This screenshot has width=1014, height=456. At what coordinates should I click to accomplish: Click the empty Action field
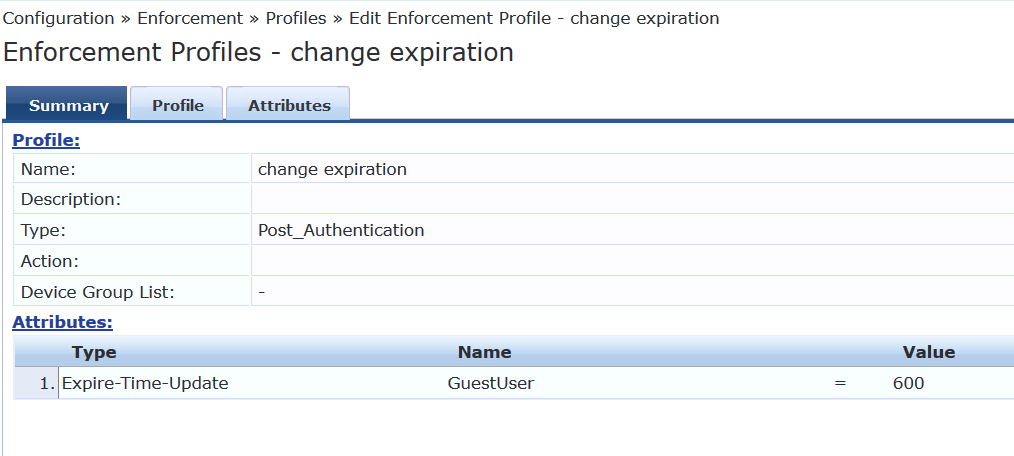click(x=632, y=261)
